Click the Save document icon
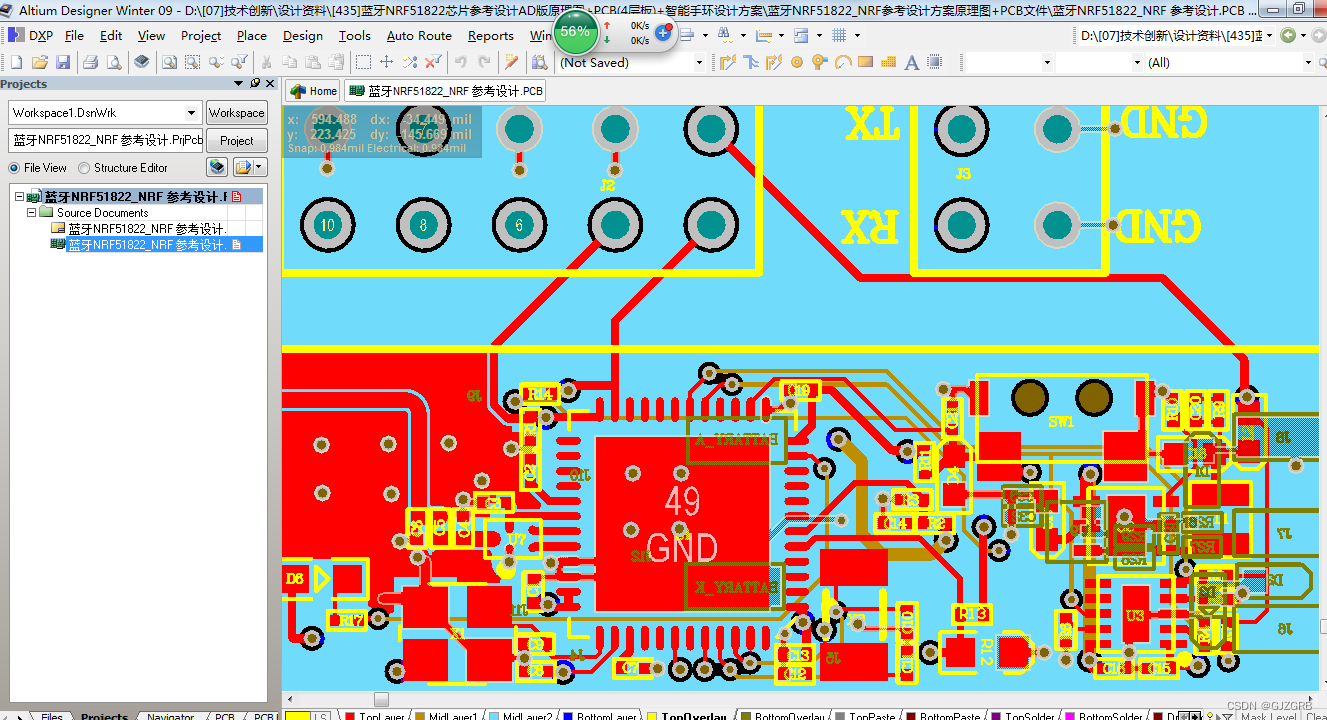Screen dimensions: 1327x720 tap(63, 61)
